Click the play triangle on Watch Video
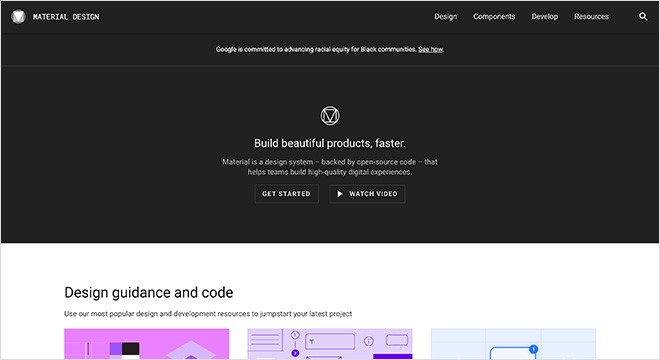 (340, 194)
